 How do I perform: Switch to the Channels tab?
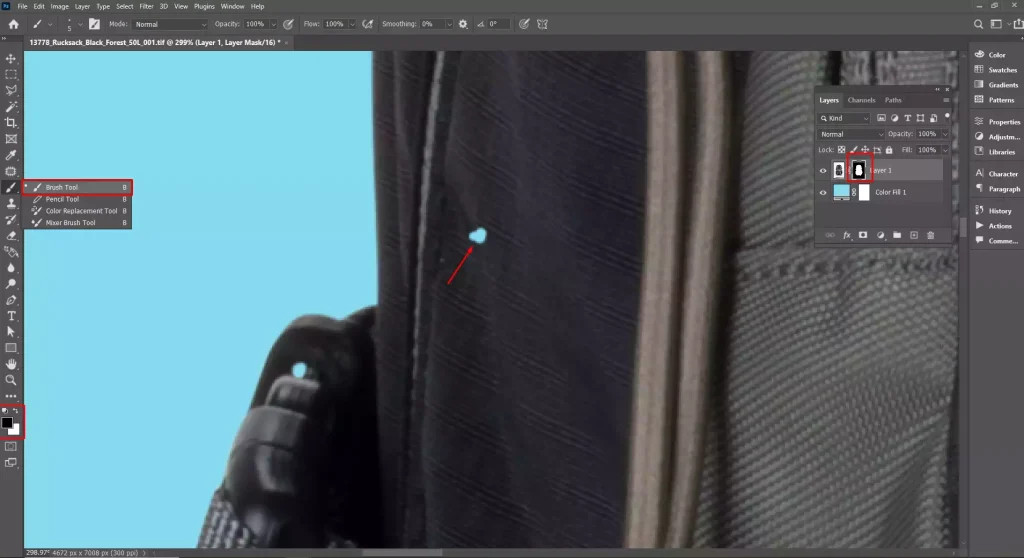pyautogui.click(x=861, y=100)
